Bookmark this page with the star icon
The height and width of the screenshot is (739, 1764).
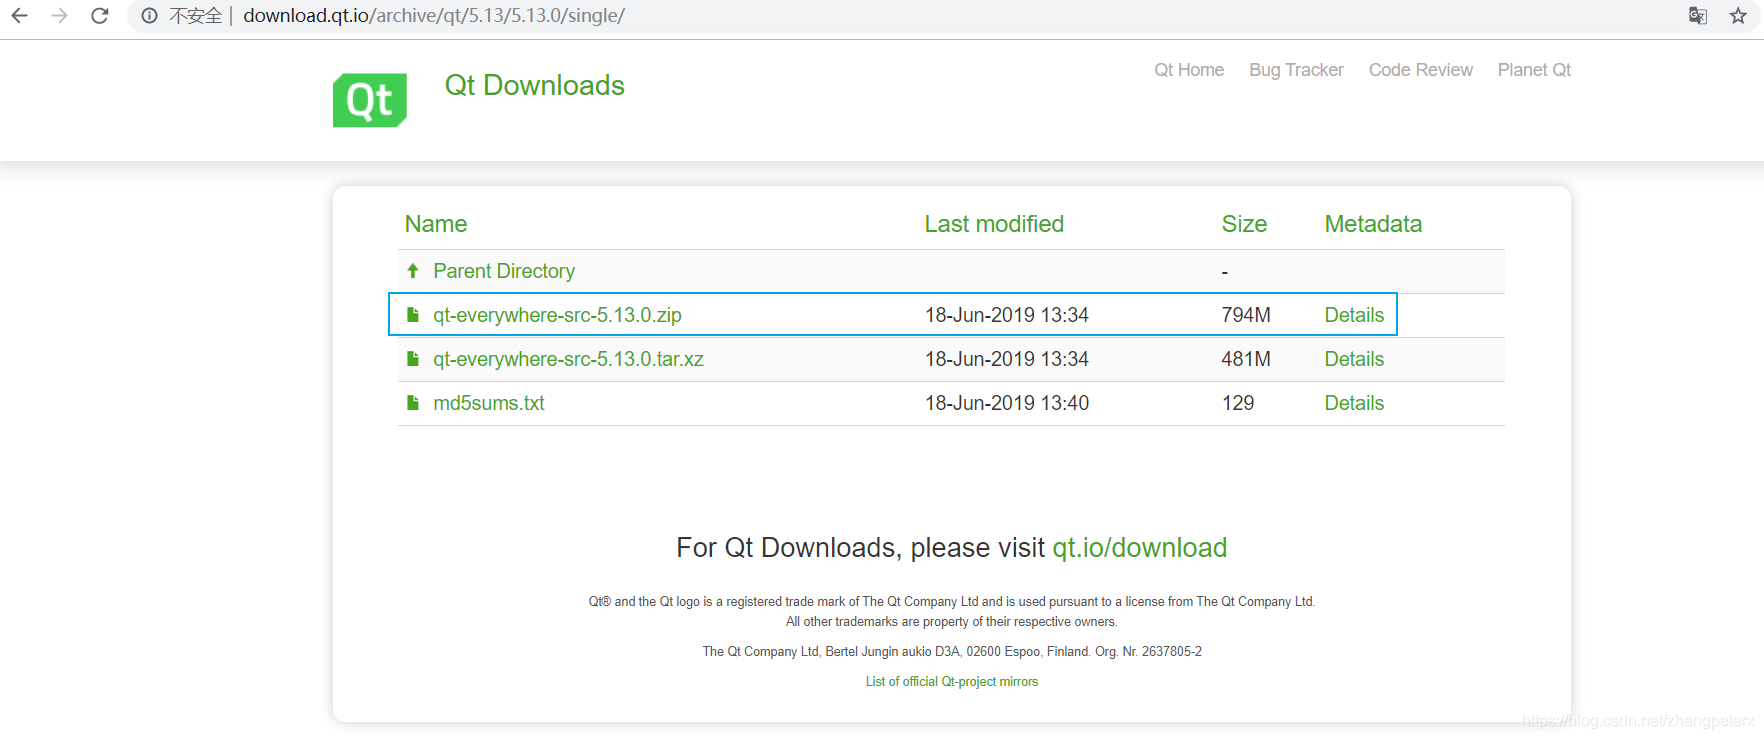tap(1738, 16)
